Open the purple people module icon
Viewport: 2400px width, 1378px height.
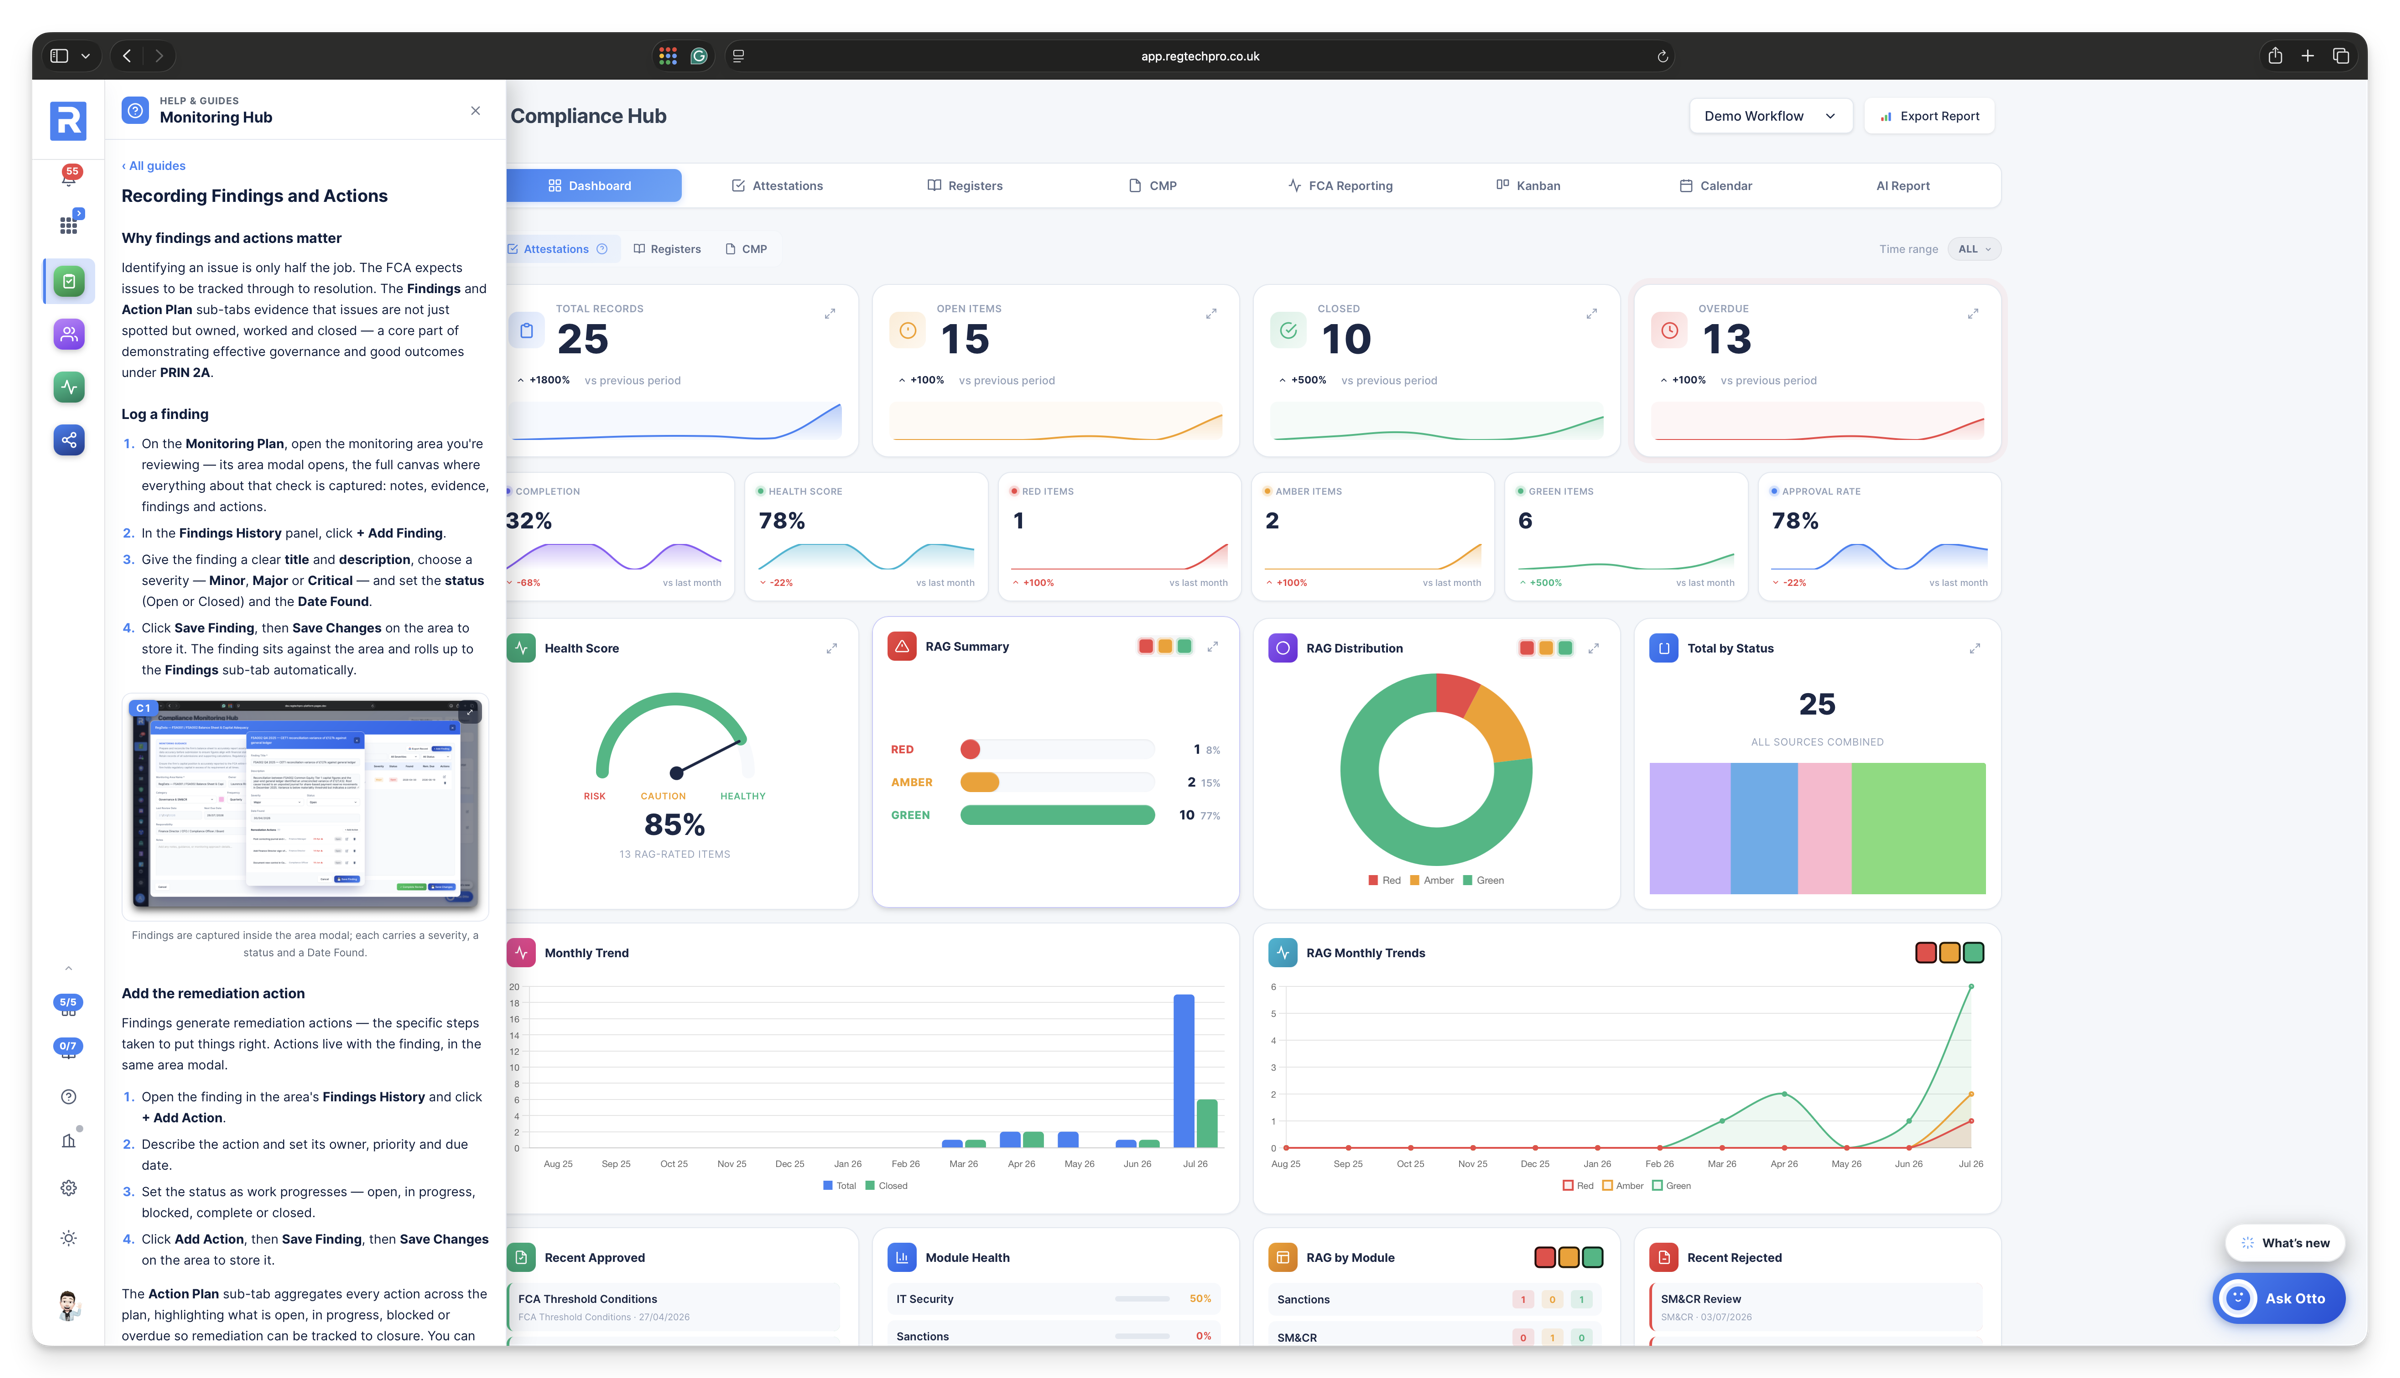(x=69, y=334)
